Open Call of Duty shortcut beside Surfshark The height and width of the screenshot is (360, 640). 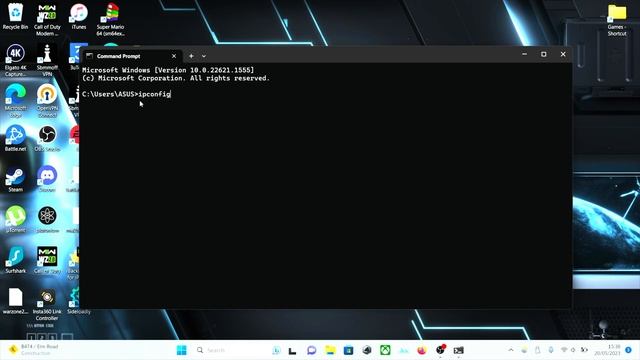tap(47, 260)
